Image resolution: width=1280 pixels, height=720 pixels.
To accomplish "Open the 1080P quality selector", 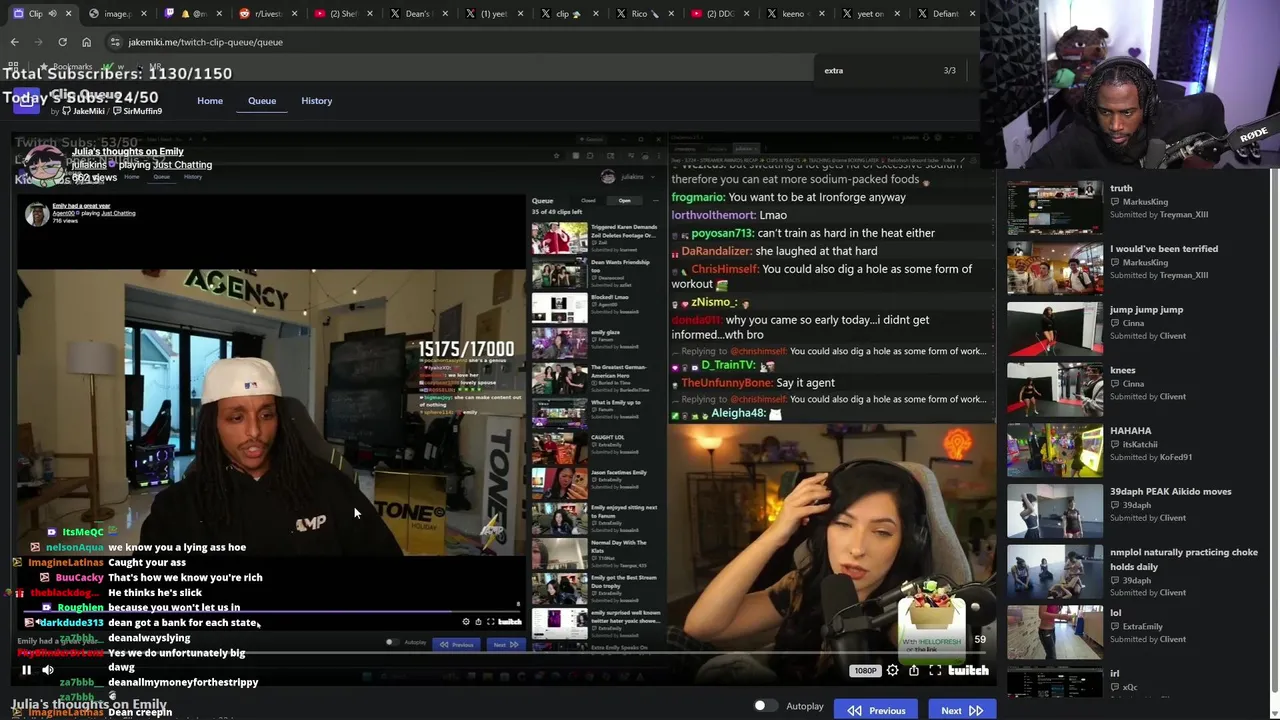I will tap(865, 670).
